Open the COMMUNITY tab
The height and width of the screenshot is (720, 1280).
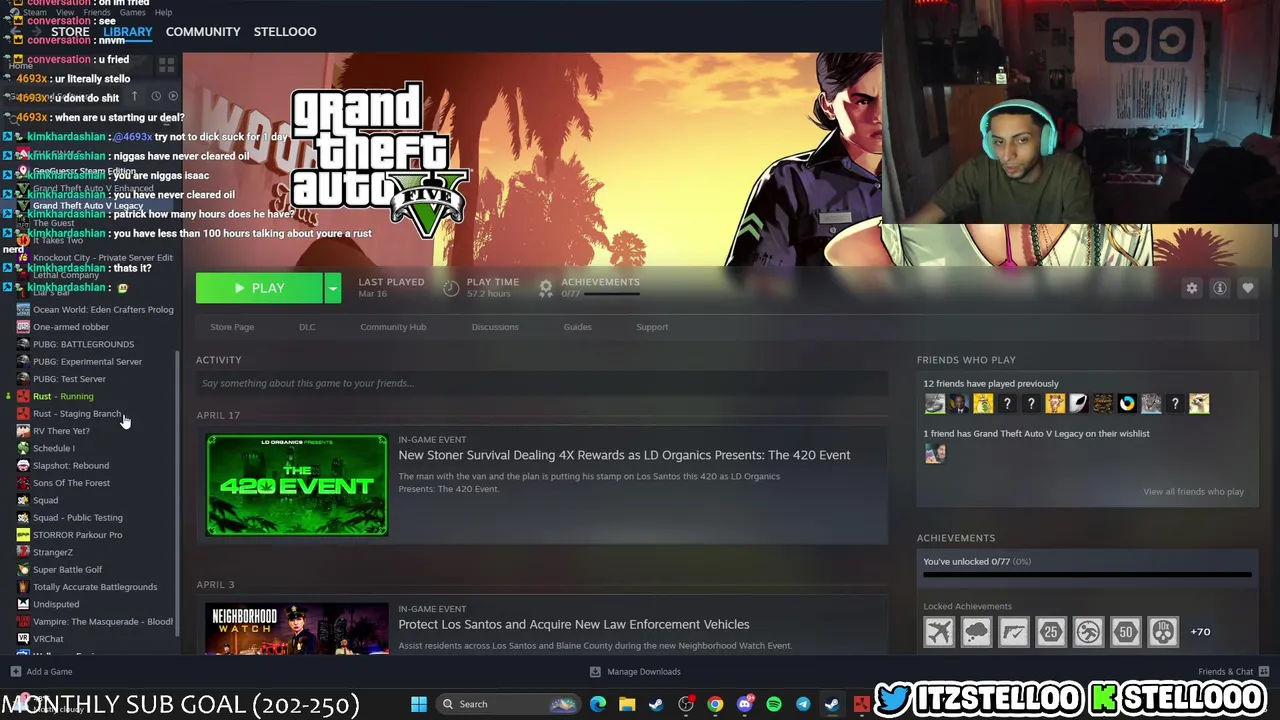tap(203, 32)
